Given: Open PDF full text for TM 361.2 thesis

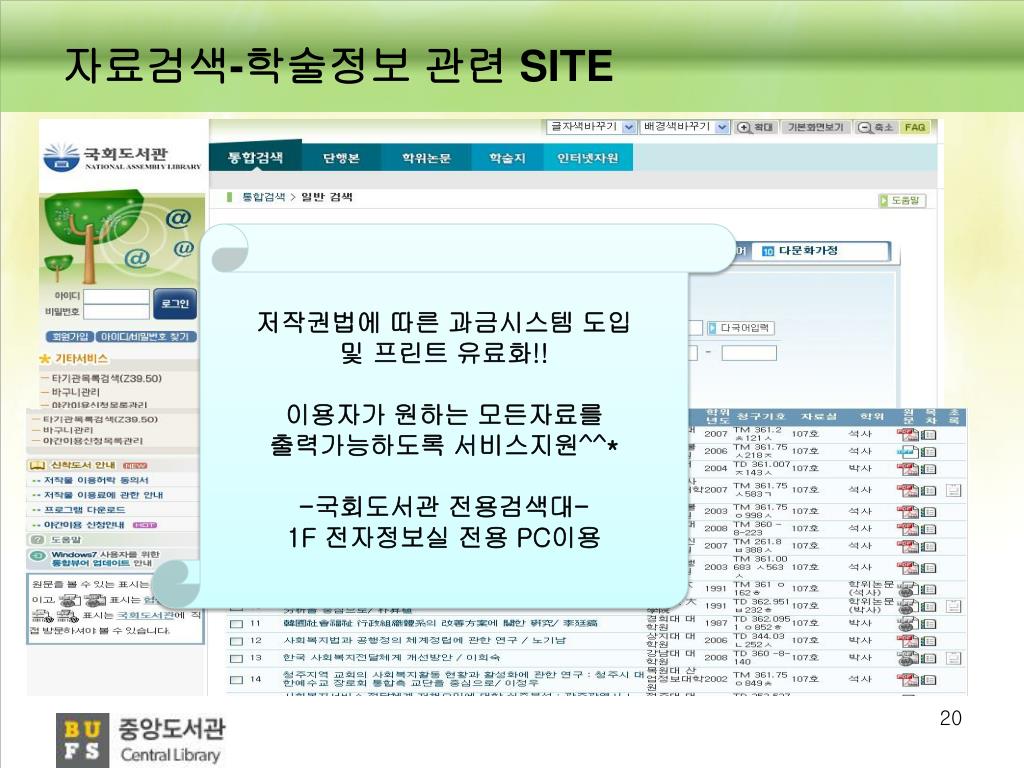Looking at the screenshot, I should pos(907,434).
